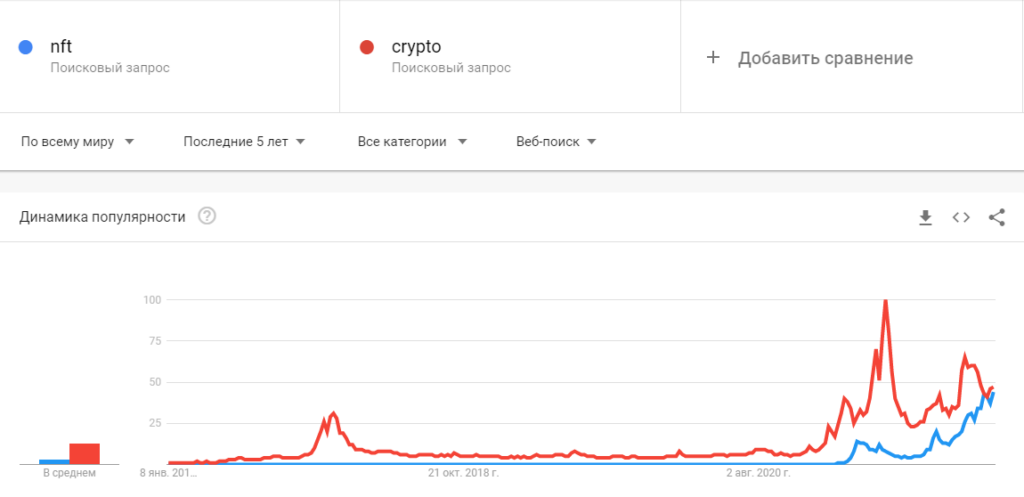Image resolution: width=1024 pixels, height=497 pixels.
Task: Click the blue average bar for nft
Action: pos(54,462)
